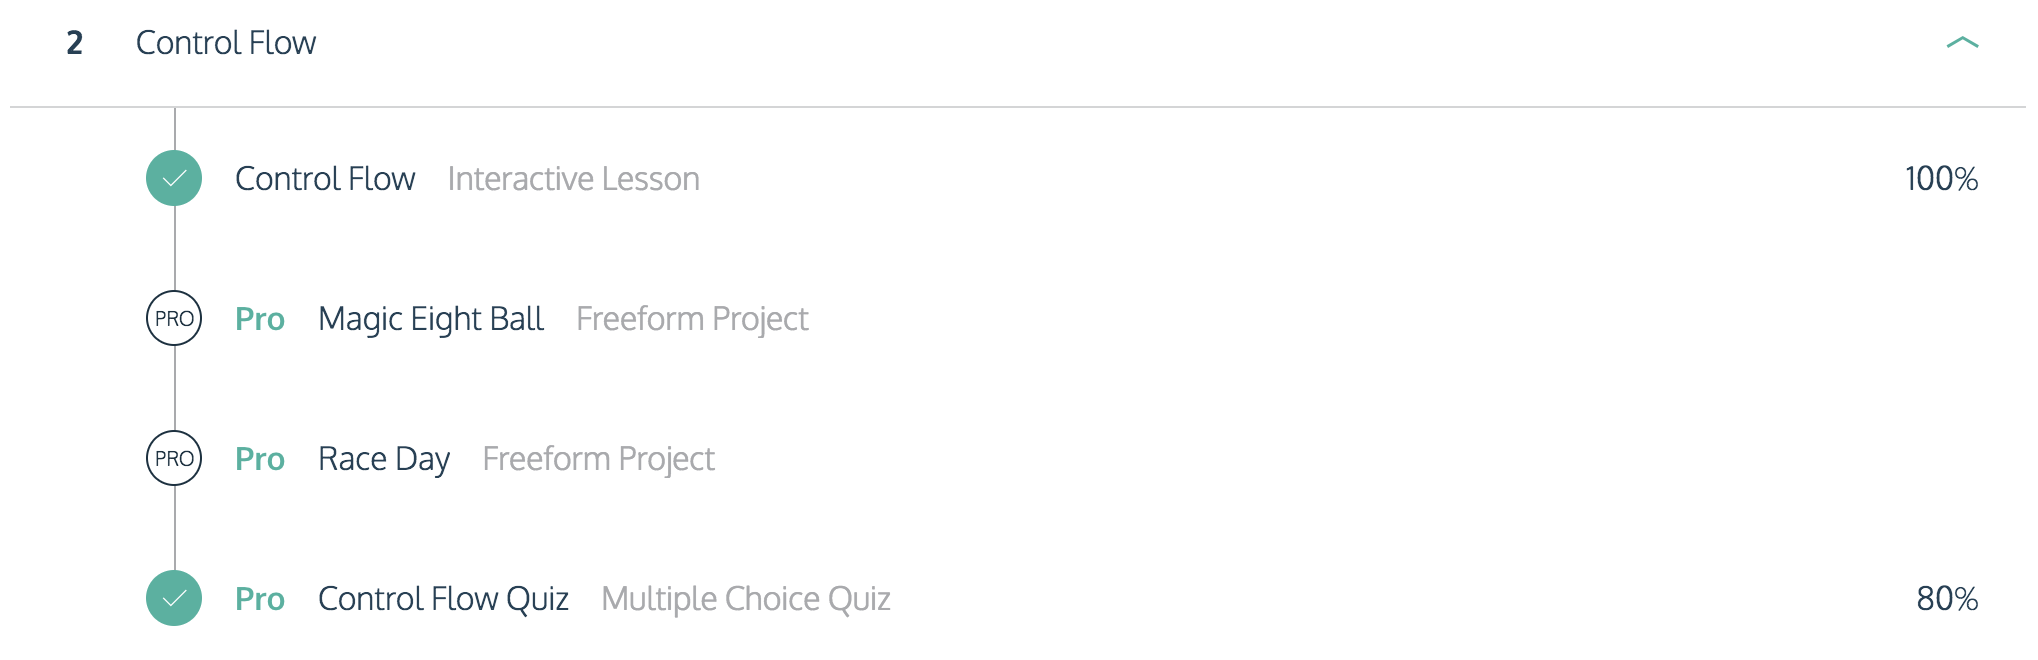The width and height of the screenshot is (2038, 660).
Task: Click Freeform Project label beside Magic Eight Ball
Action: coord(692,319)
